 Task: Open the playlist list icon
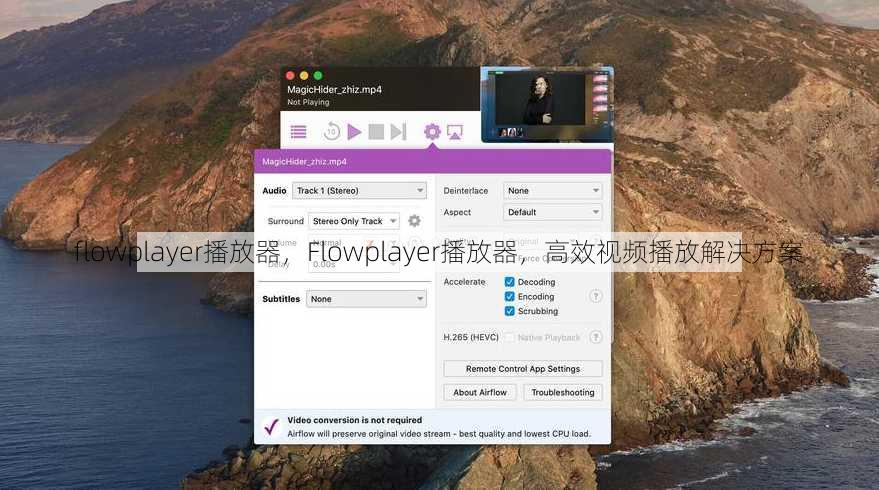298,132
